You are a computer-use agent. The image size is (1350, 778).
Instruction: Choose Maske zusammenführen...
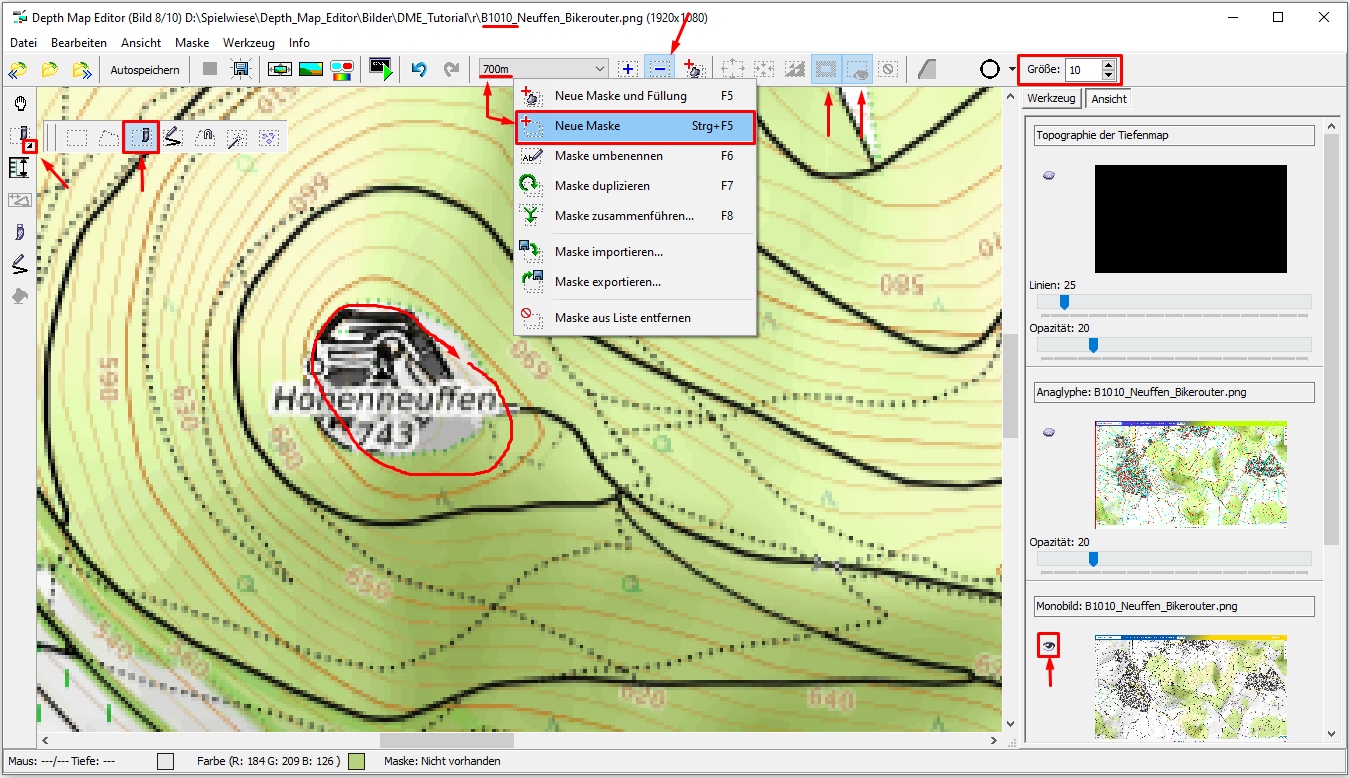coord(635,216)
